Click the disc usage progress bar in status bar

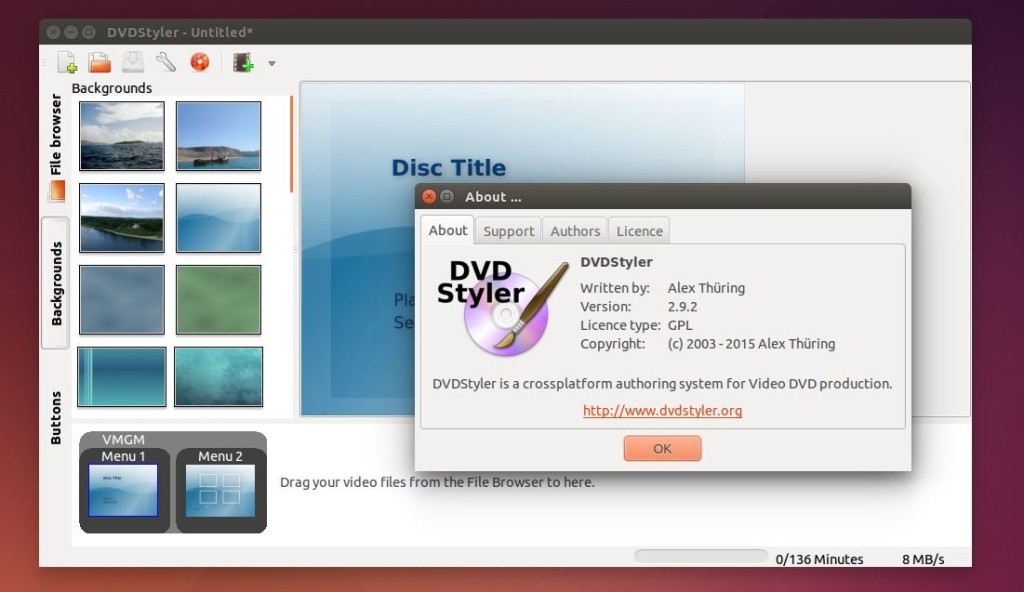coord(701,556)
